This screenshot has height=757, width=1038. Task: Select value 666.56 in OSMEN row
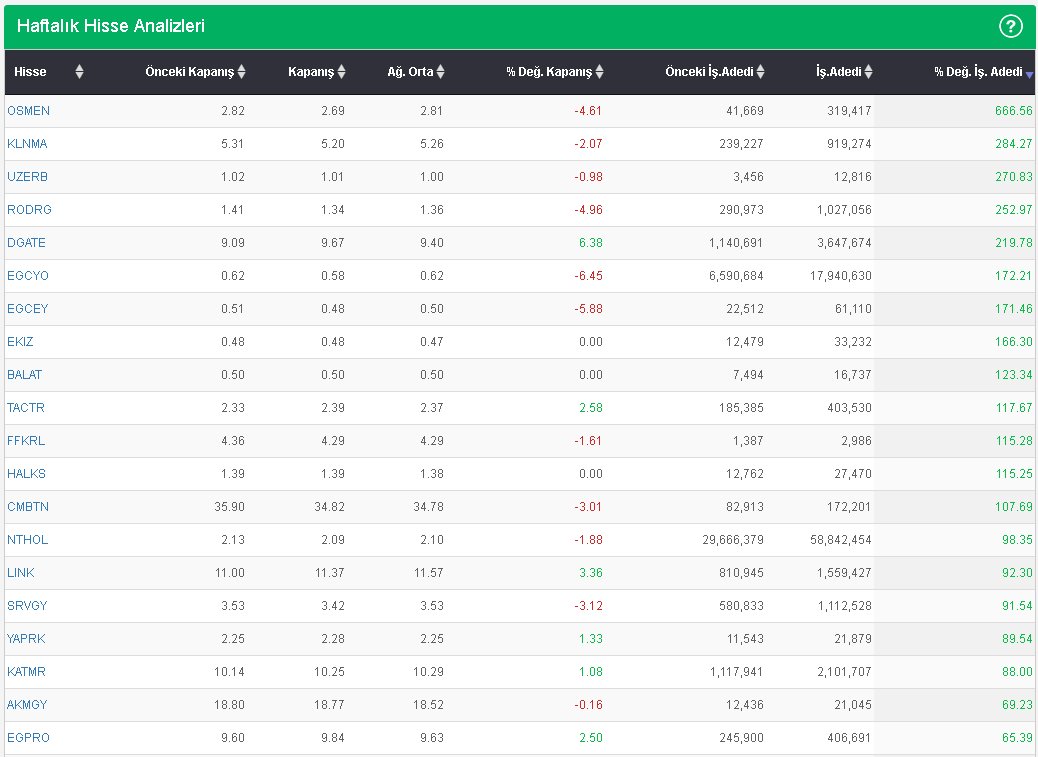coord(1014,111)
